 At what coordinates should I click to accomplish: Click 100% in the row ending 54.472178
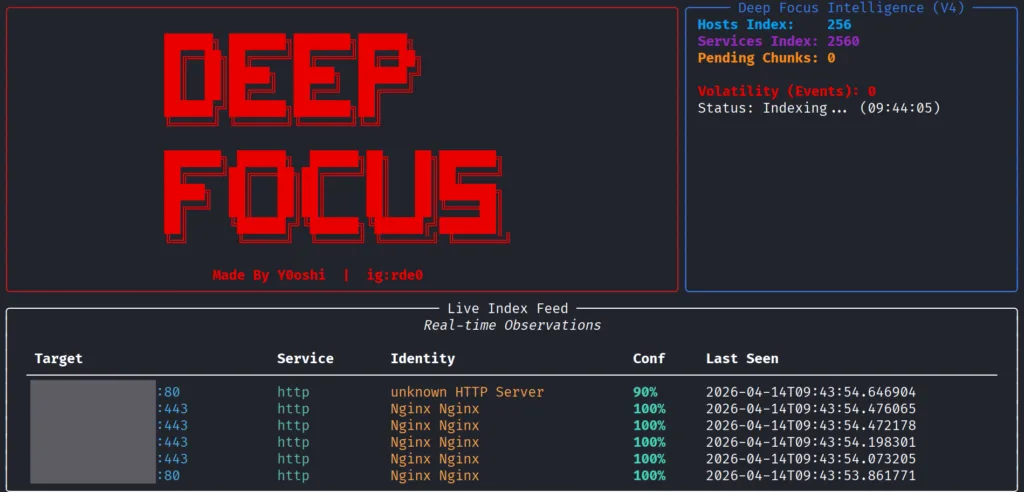(x=649, y=425)
